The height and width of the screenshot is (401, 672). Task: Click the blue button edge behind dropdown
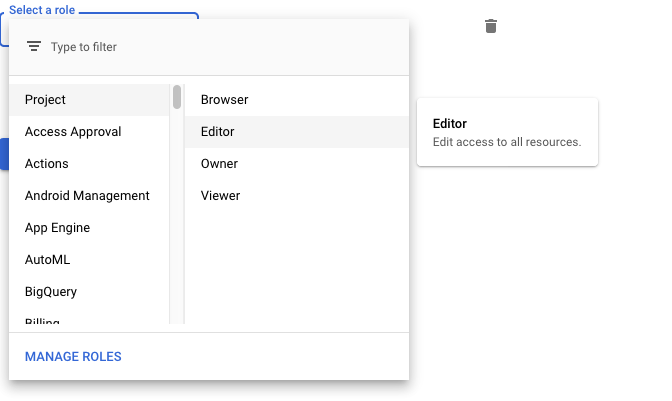coord(4,154)
